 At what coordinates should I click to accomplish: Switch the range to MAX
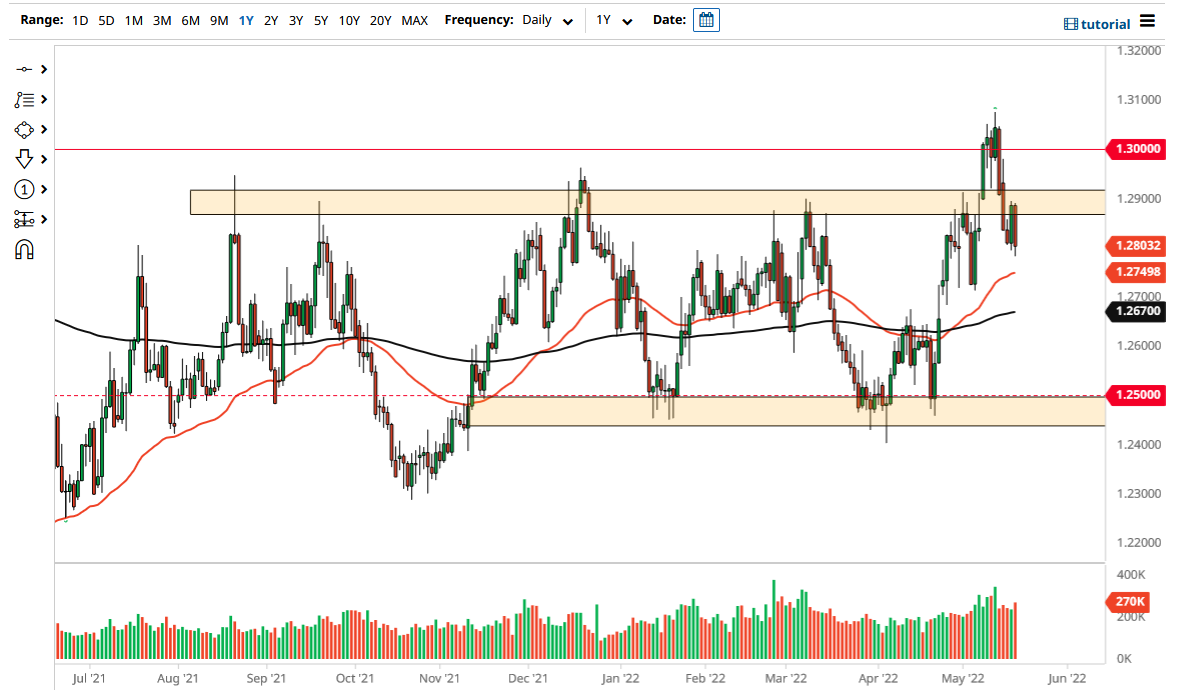(414, 20)
